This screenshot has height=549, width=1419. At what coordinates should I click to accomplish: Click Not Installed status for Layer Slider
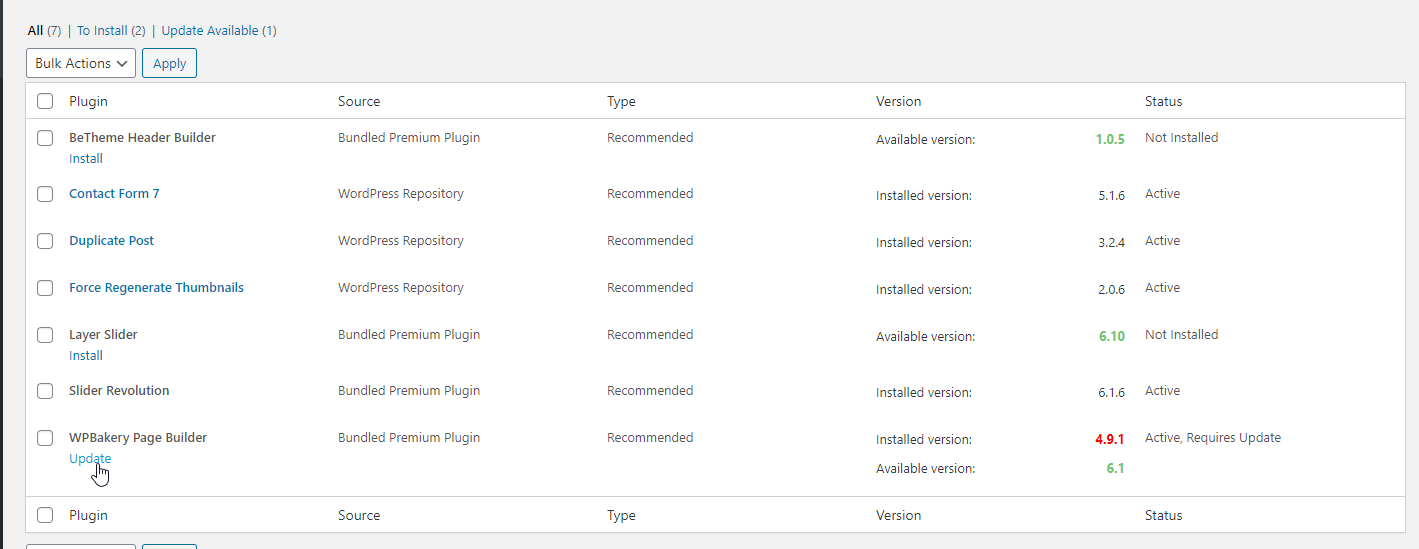1181,334
